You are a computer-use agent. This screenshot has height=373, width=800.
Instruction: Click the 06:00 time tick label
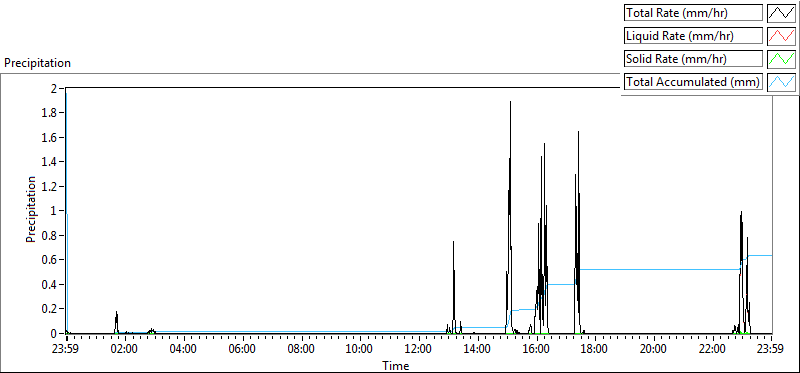click(242, 350)
